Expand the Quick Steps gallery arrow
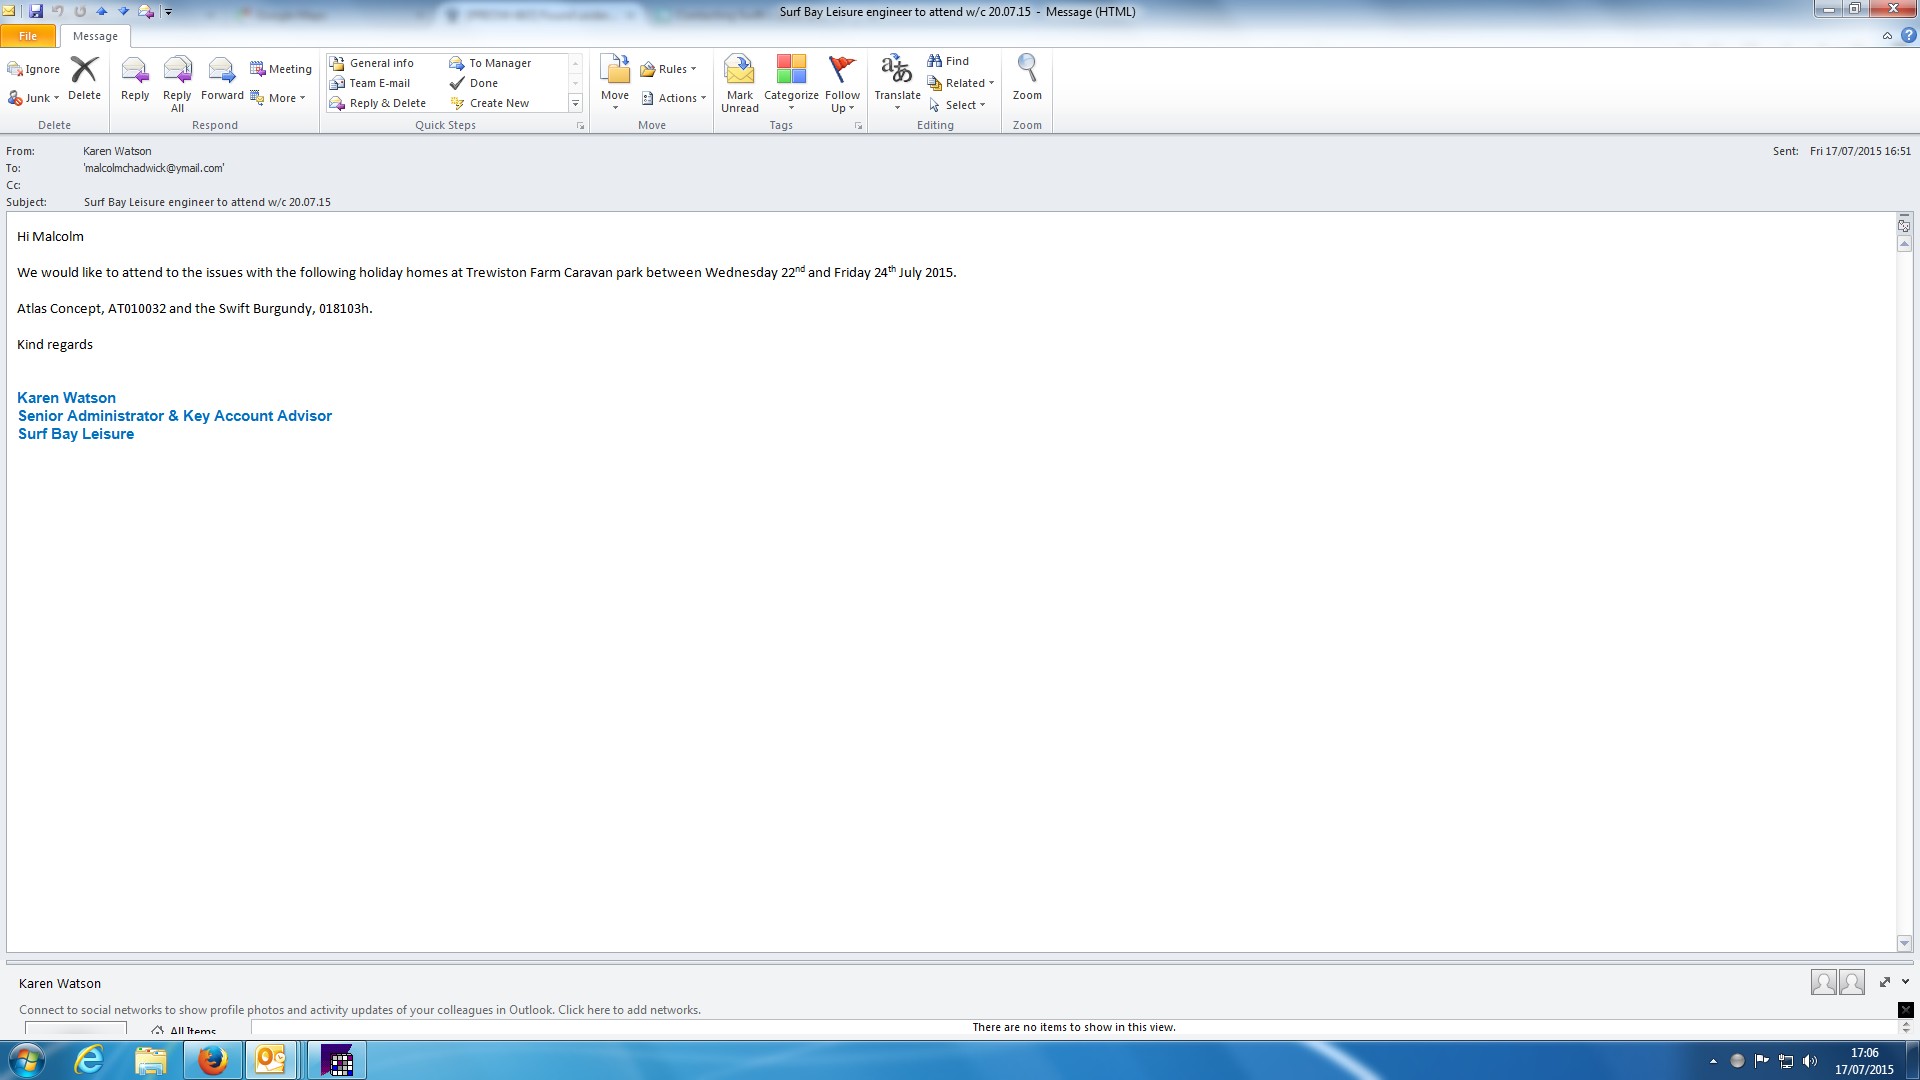Viewport: 1920px width, 1080px height. point(575,104)
